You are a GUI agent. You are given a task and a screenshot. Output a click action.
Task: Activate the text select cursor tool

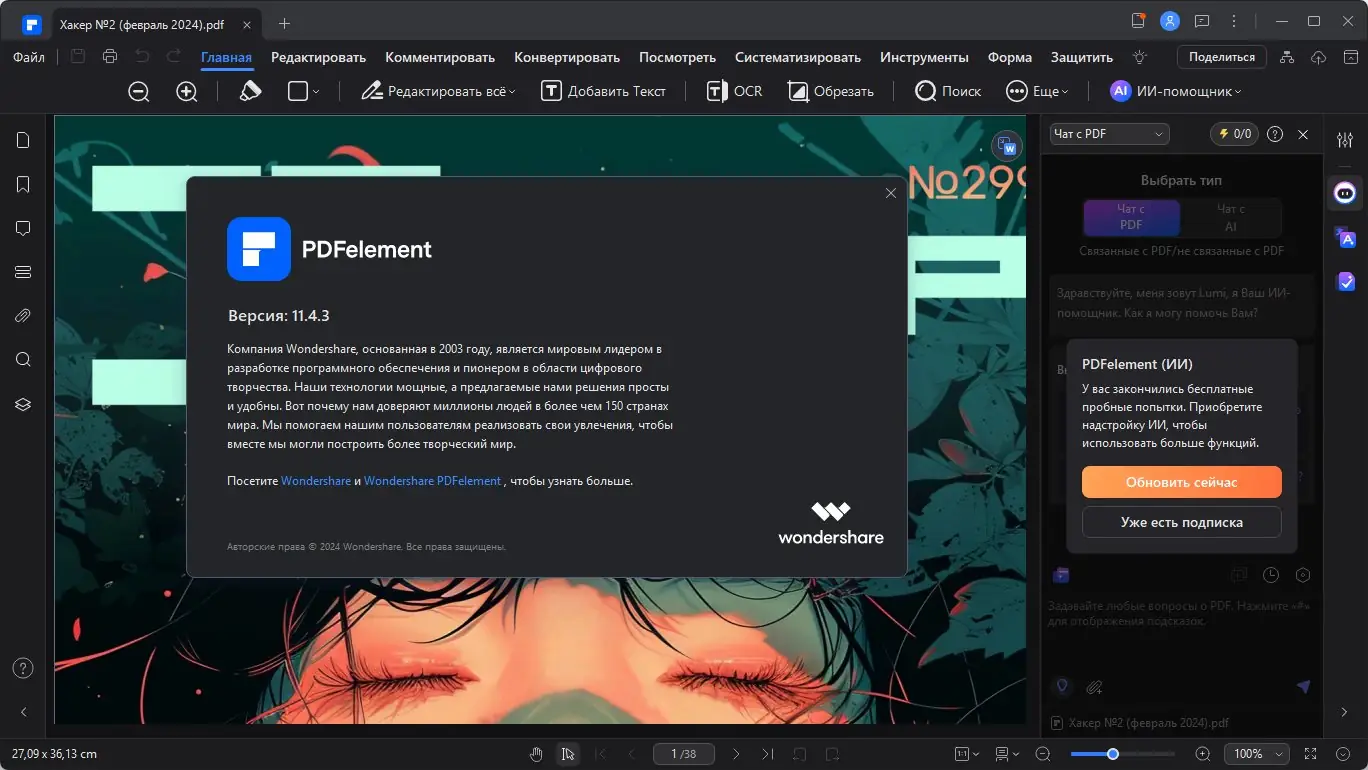tap(568, 754)
